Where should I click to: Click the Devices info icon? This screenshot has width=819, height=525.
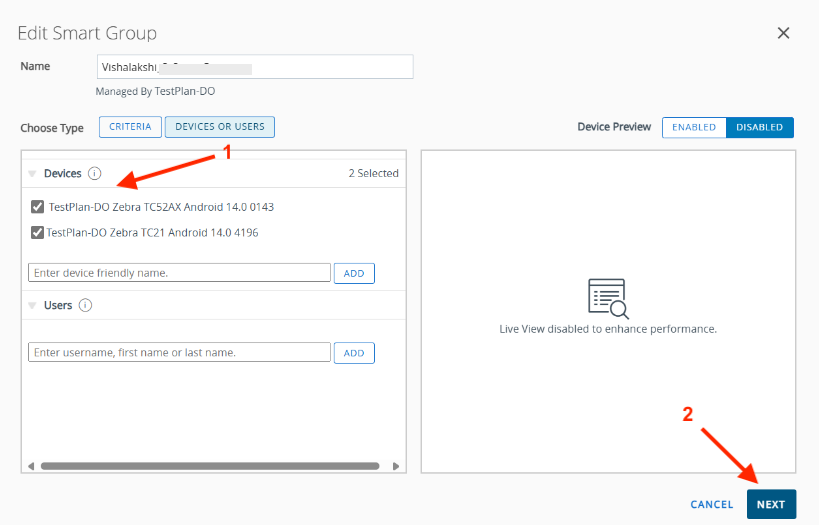point(95,173)
